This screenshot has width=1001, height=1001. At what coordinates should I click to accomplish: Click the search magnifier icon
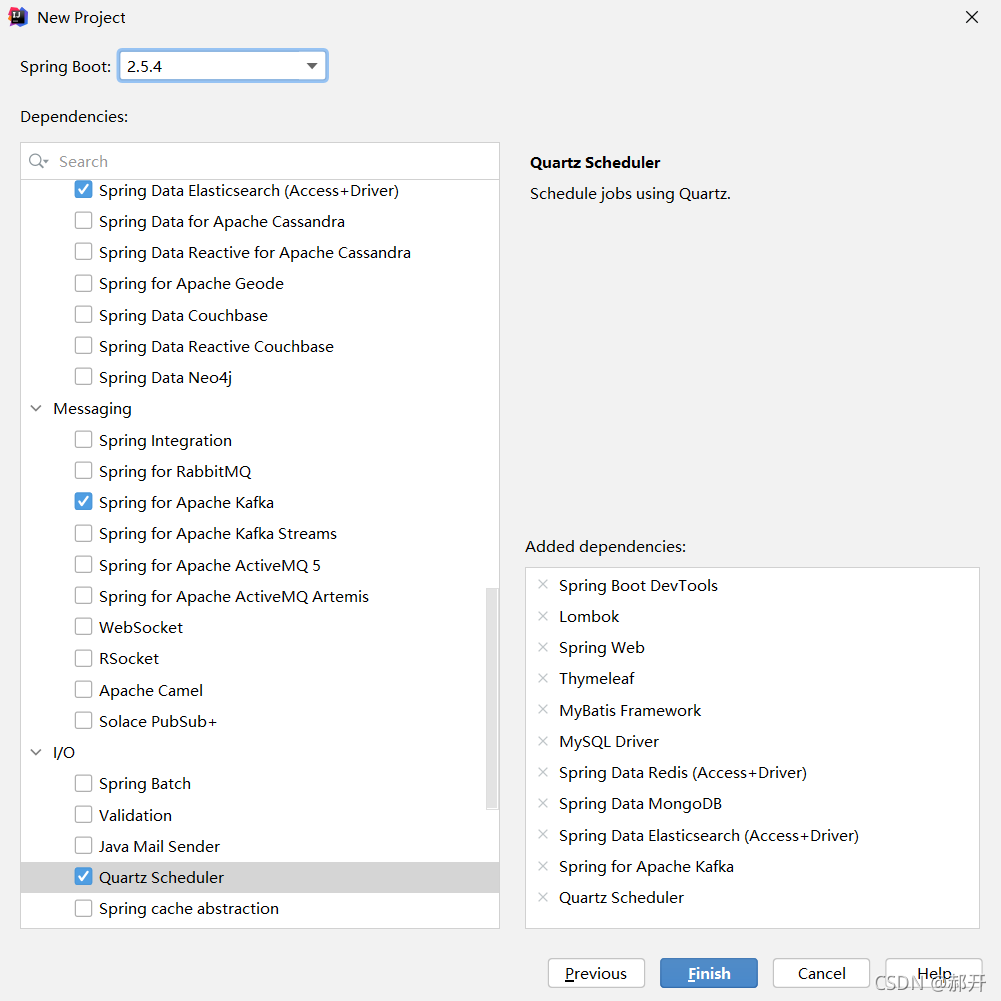coord(38,161)
